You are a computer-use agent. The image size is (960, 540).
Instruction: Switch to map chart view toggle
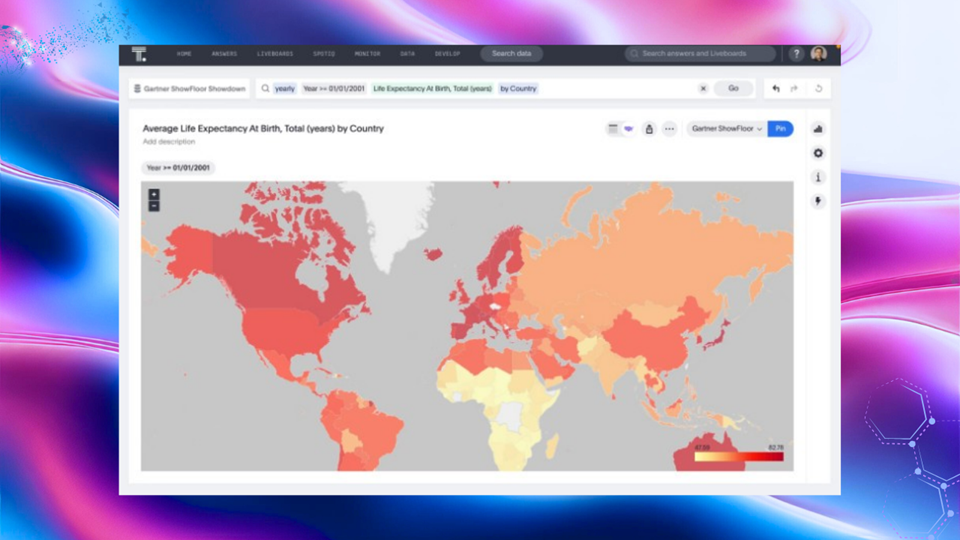coord(628,129)
